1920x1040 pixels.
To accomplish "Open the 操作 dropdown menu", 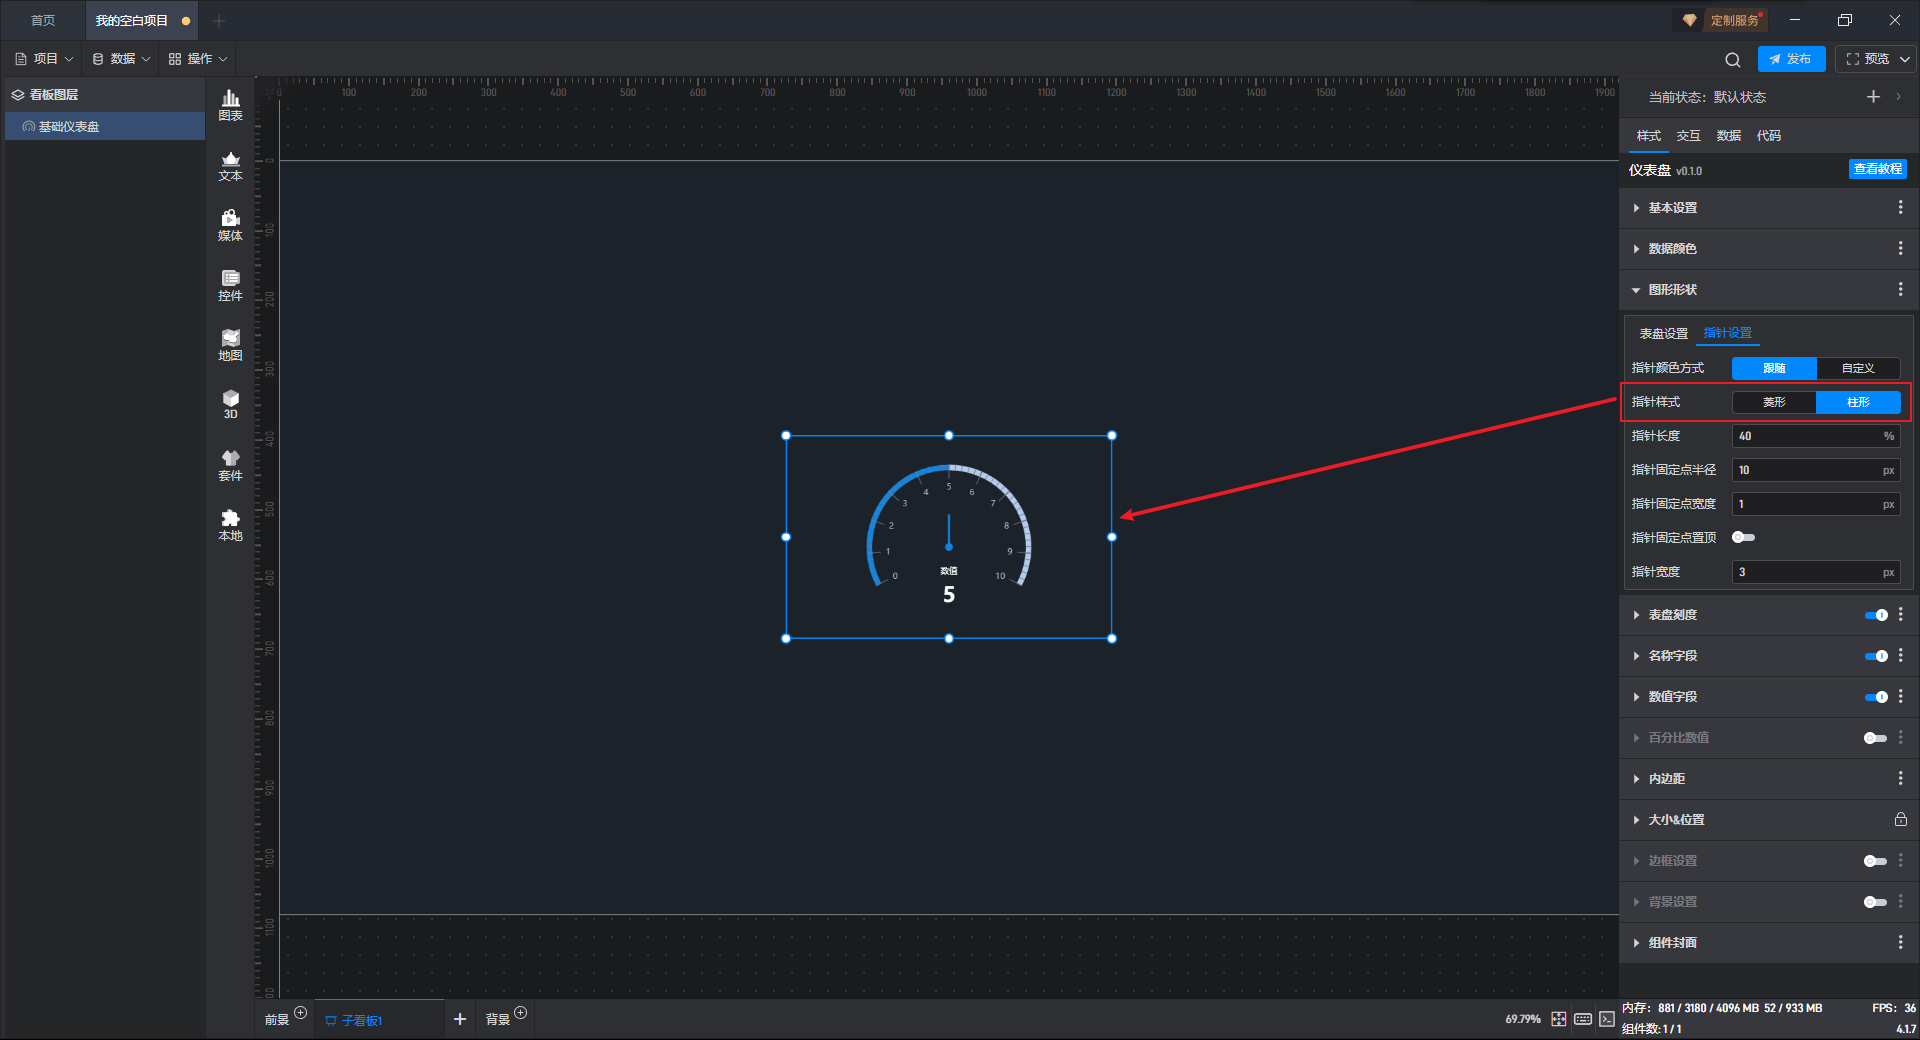I will click(x=199, y=59).
